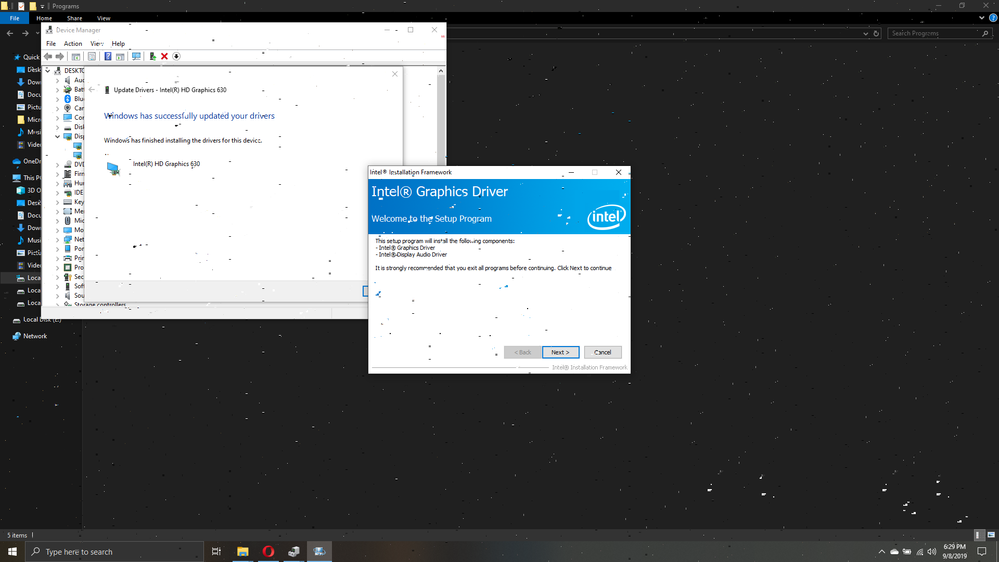Click Back arrow in Device Manager toolbar
The height and width of the screenshot is (562, 999).
click(48, 57)
